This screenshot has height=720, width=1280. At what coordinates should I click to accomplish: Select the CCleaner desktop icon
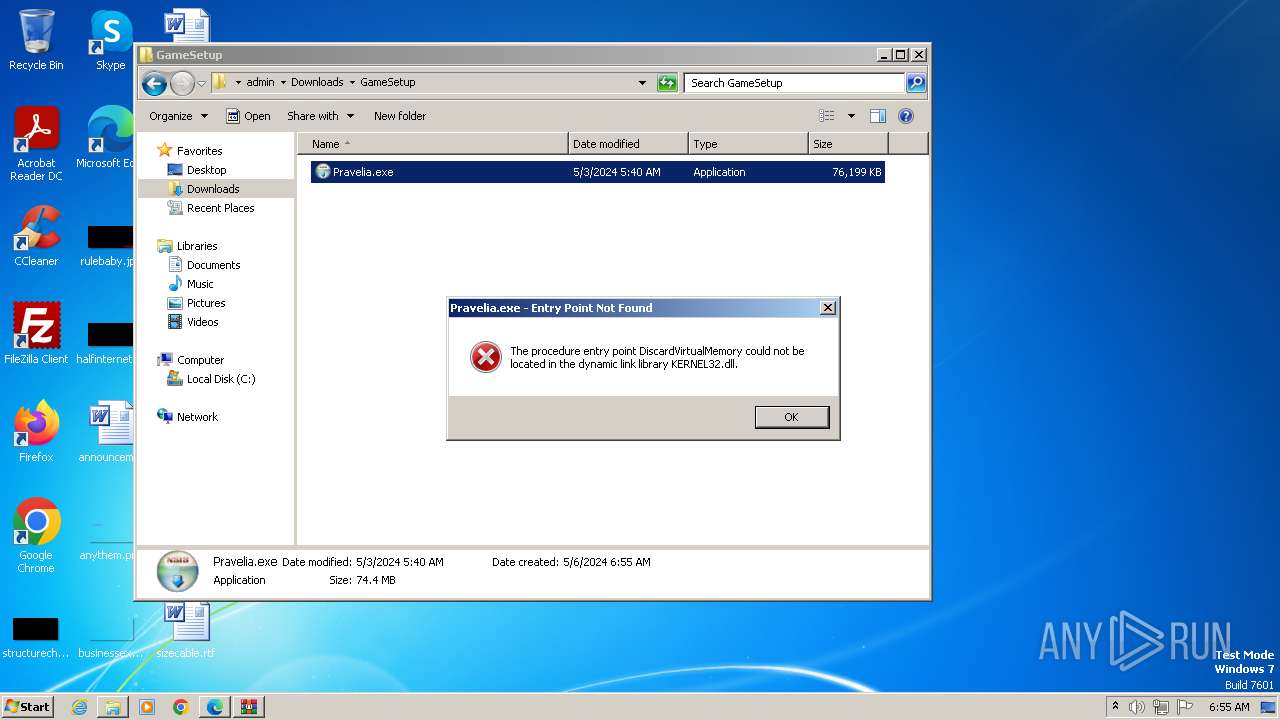(36, 236)
